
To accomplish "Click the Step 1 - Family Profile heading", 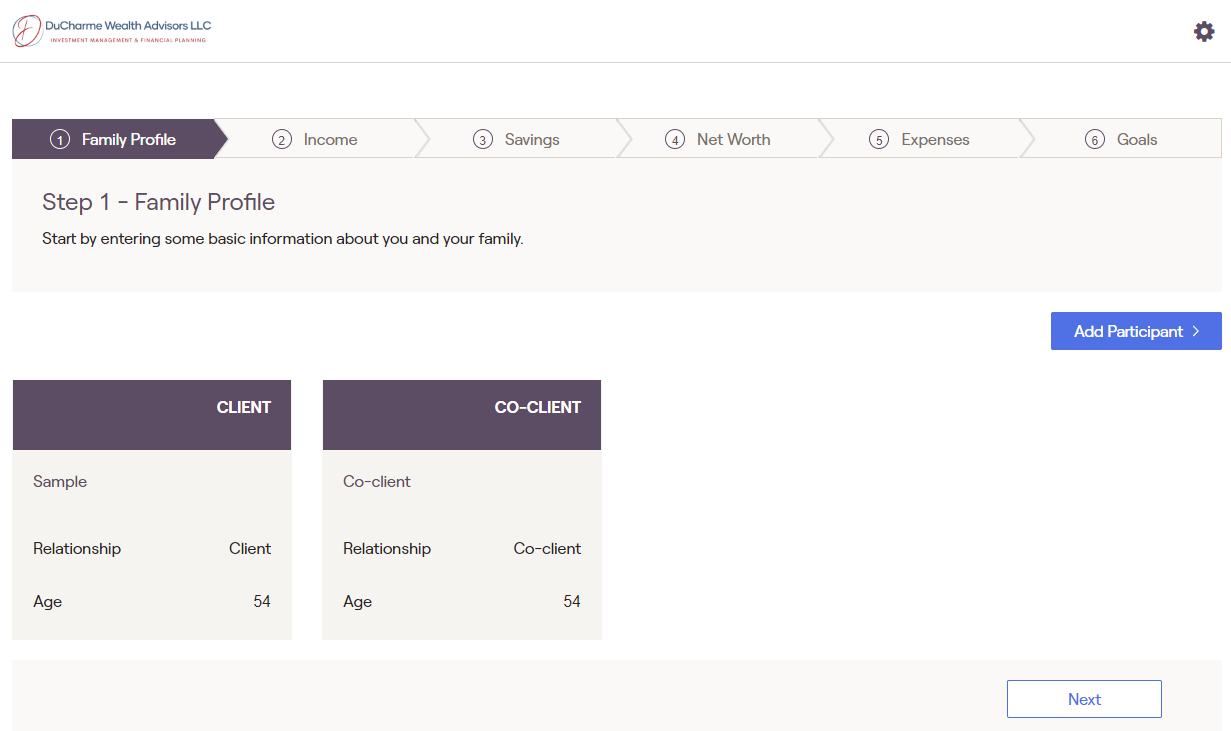I will point(158,202).
